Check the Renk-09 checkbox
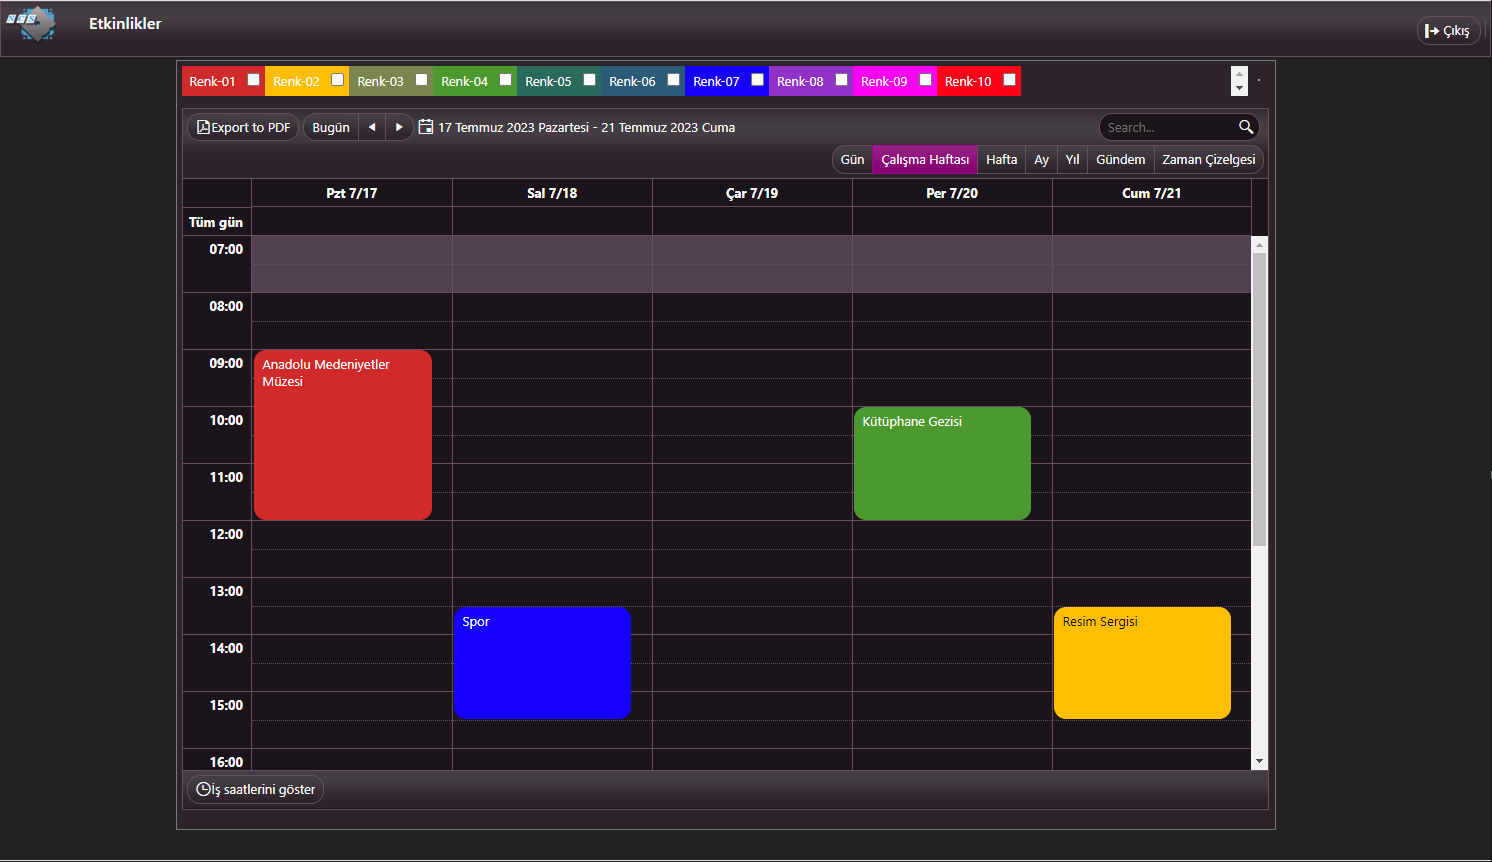The width and height of the screenshot is (1492, 862). pyautogui.click(x=926, y=80)
